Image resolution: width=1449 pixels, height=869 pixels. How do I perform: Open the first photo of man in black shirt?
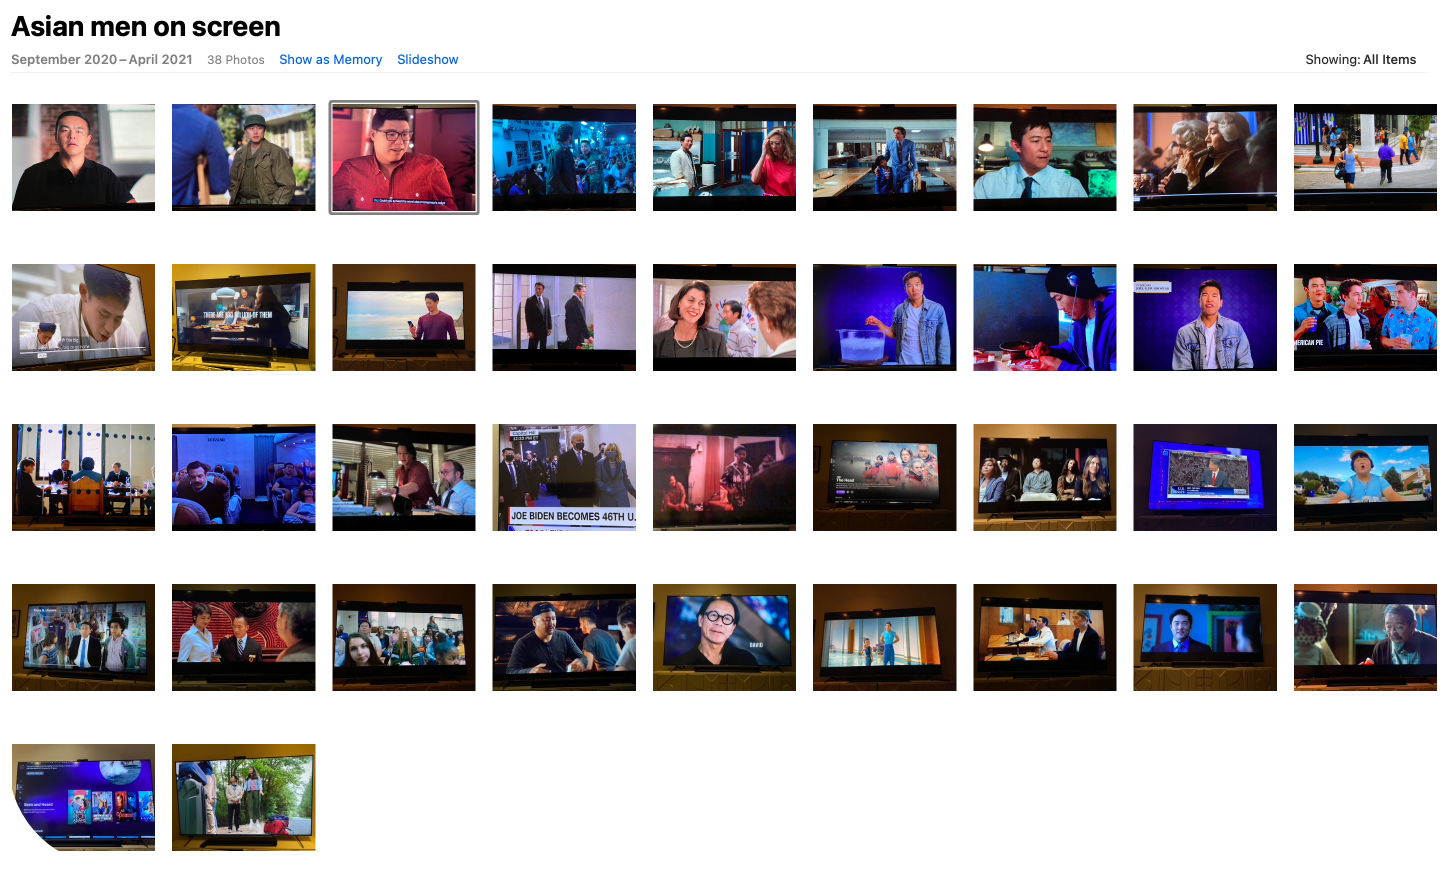point(83,157)
